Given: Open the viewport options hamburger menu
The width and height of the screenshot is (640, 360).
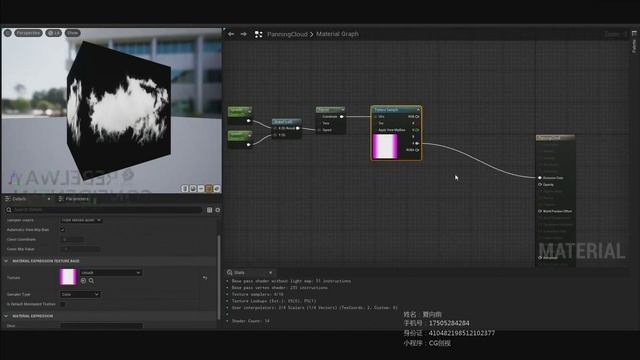Looking at the screenshot, I should [8, 33].
